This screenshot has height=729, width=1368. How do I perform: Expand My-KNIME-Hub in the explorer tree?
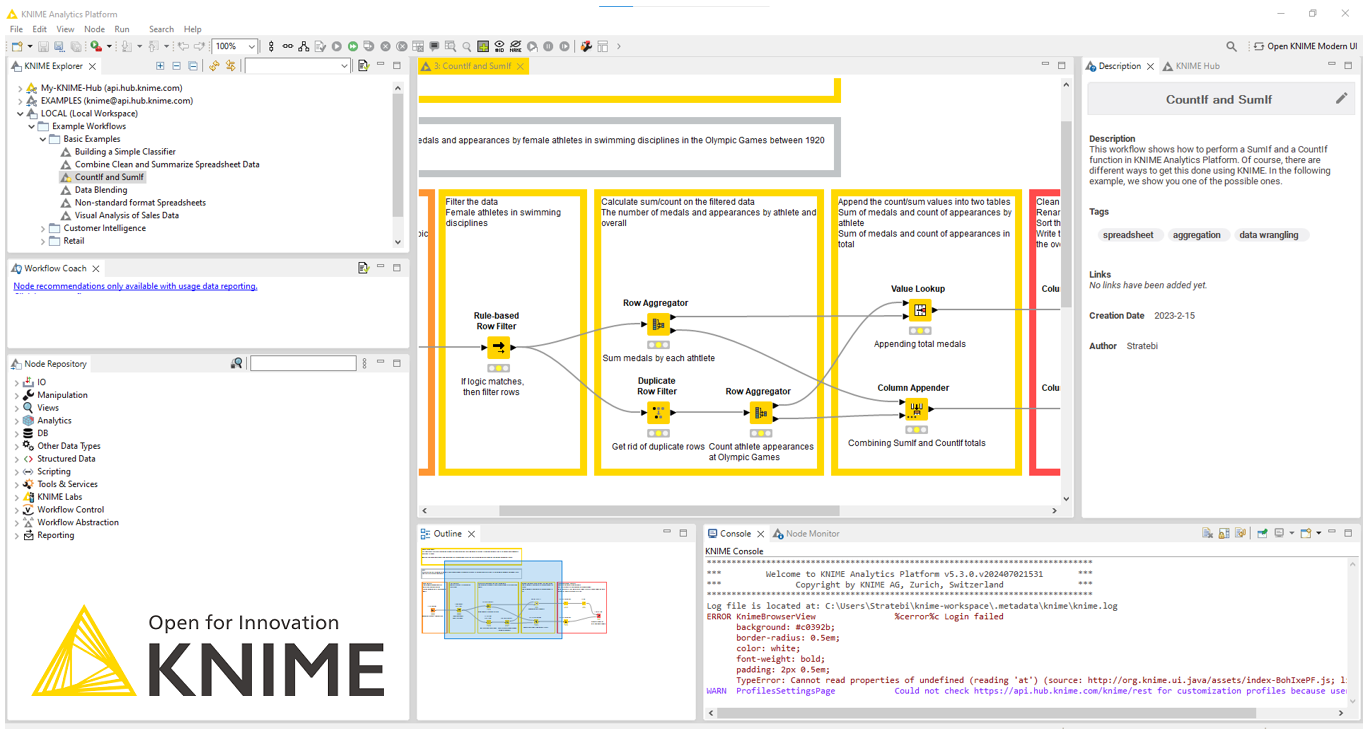[x=20, y=88]
